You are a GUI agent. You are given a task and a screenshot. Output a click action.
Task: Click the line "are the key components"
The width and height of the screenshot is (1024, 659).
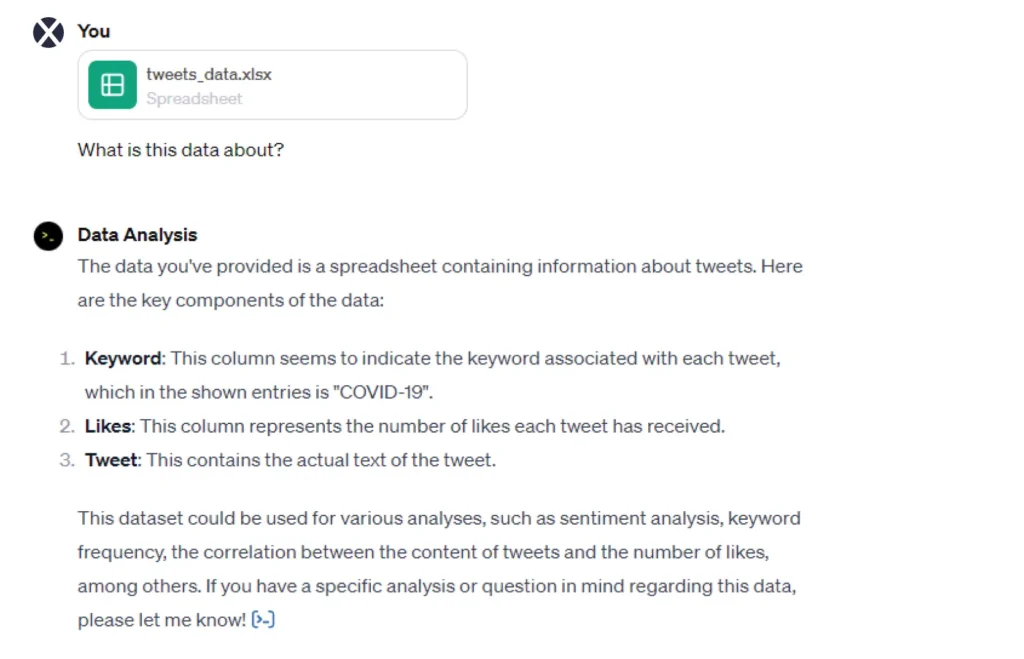230,300
